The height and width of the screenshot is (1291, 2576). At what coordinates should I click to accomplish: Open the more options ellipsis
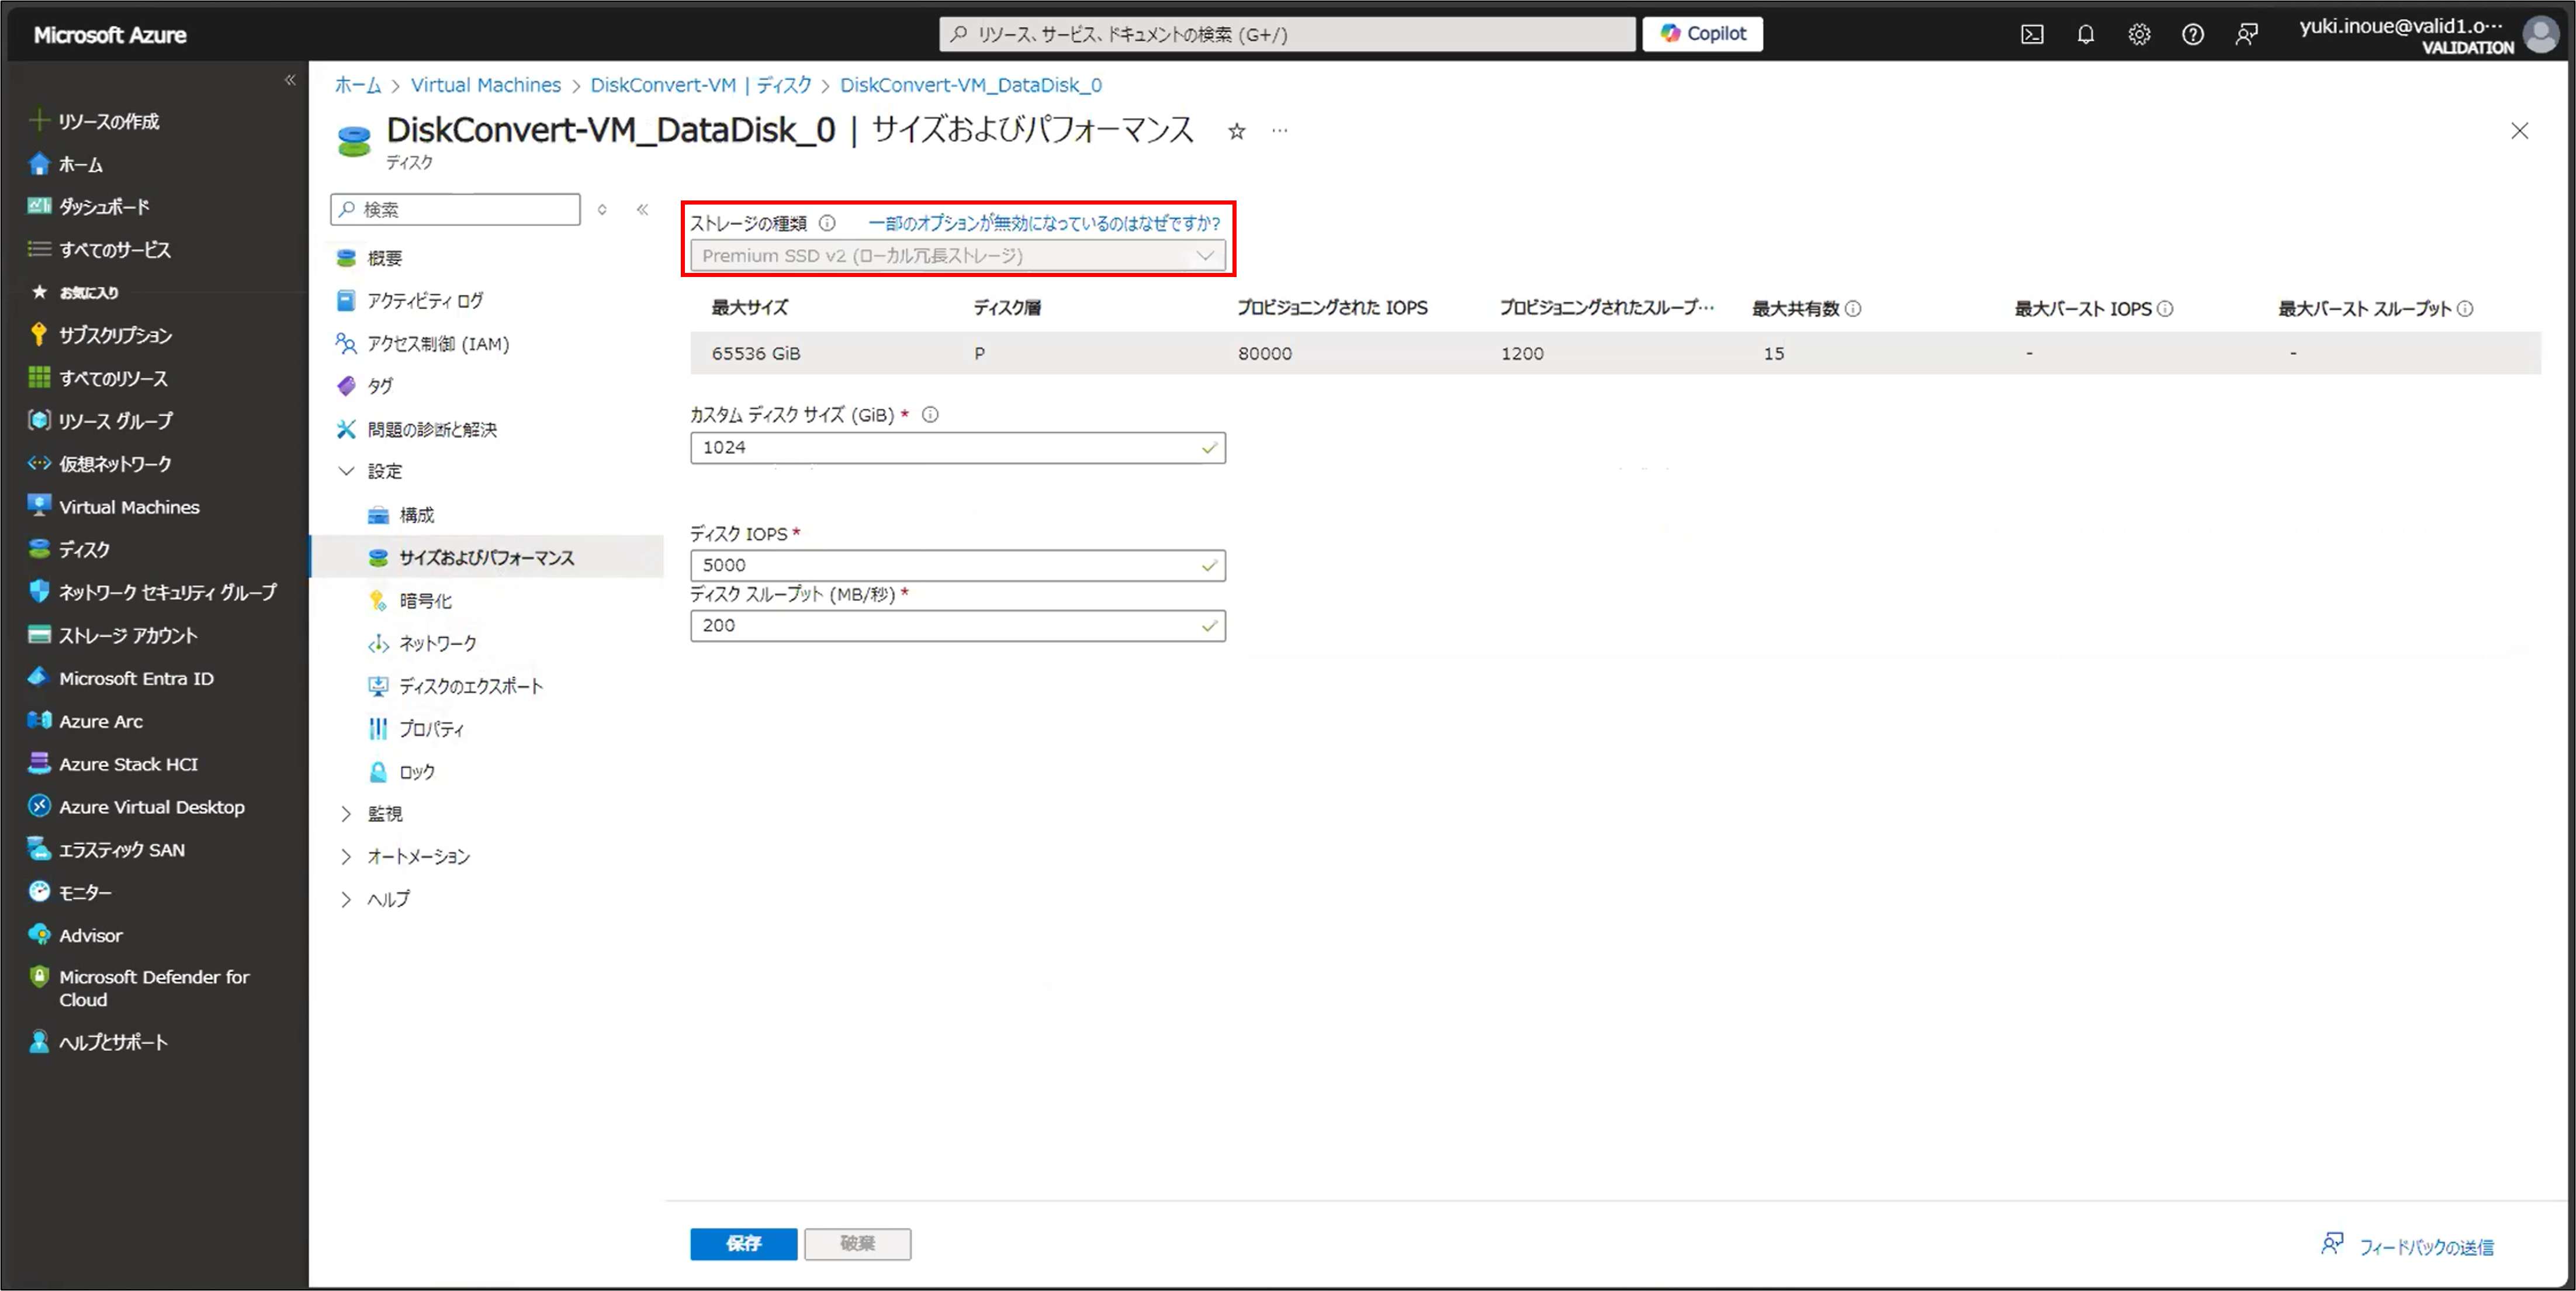click(x=1280, y=131)
